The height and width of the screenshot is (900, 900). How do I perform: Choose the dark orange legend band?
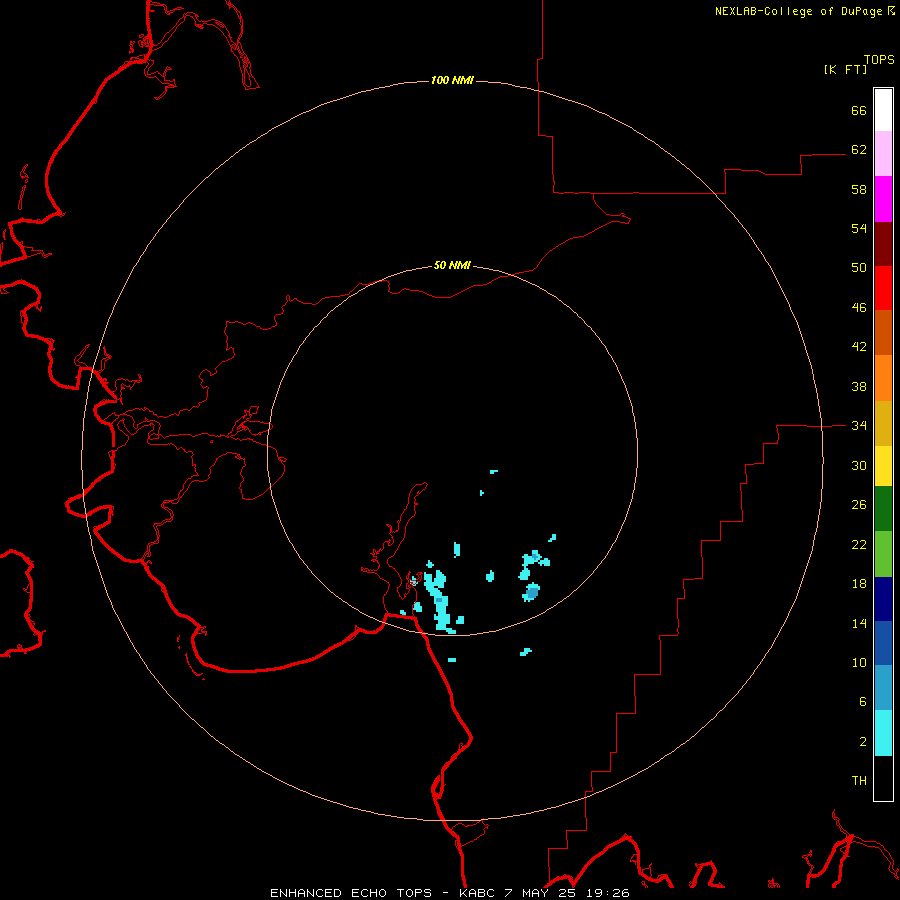(x=883, y=333)
